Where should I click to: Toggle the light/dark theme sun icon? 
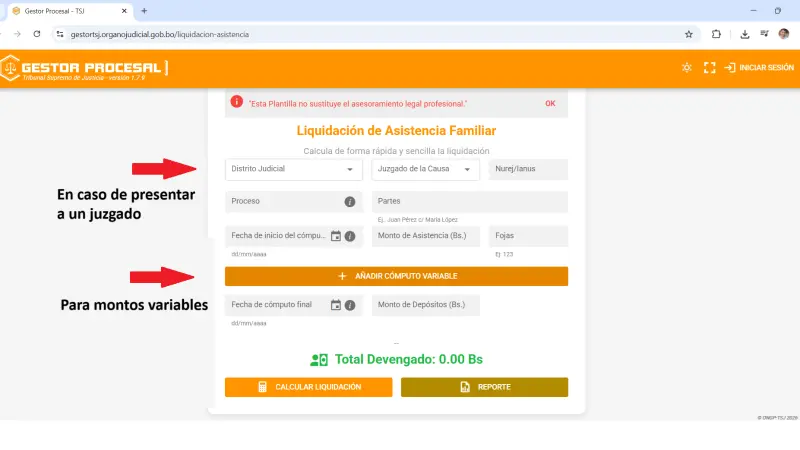(686, 68)
